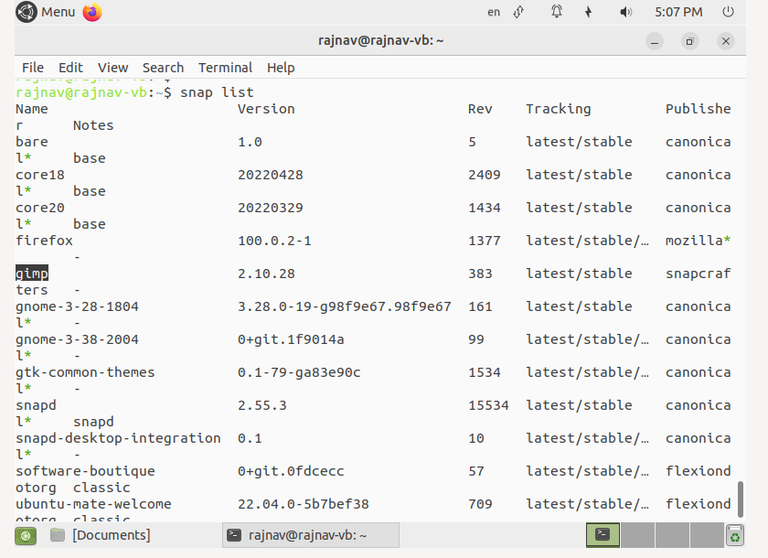Open the Search menu
This screenshot has height=558, width=768.
163,68
